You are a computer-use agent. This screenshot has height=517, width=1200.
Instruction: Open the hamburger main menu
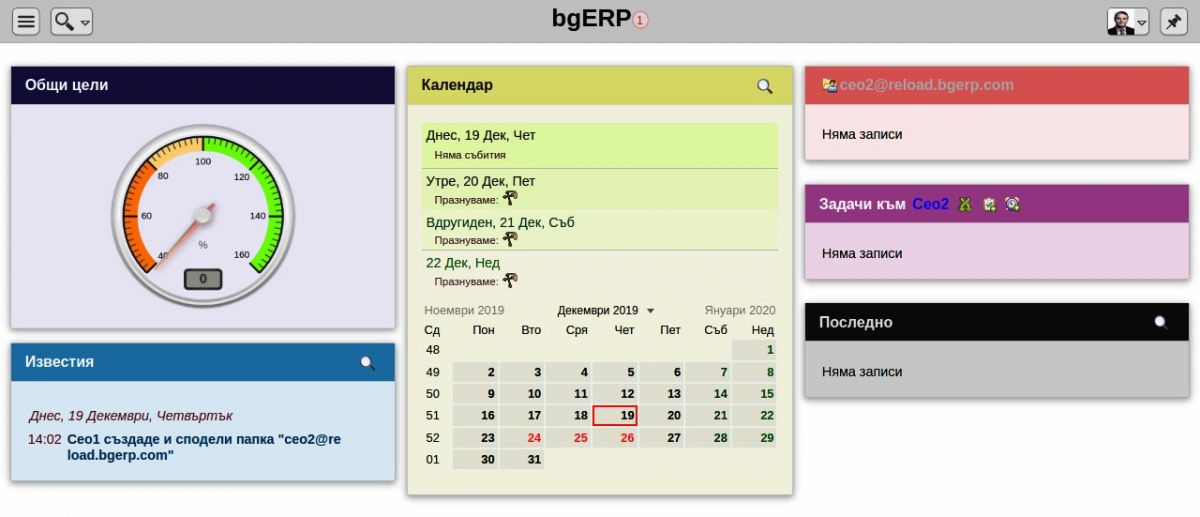(x=27, y=21)
